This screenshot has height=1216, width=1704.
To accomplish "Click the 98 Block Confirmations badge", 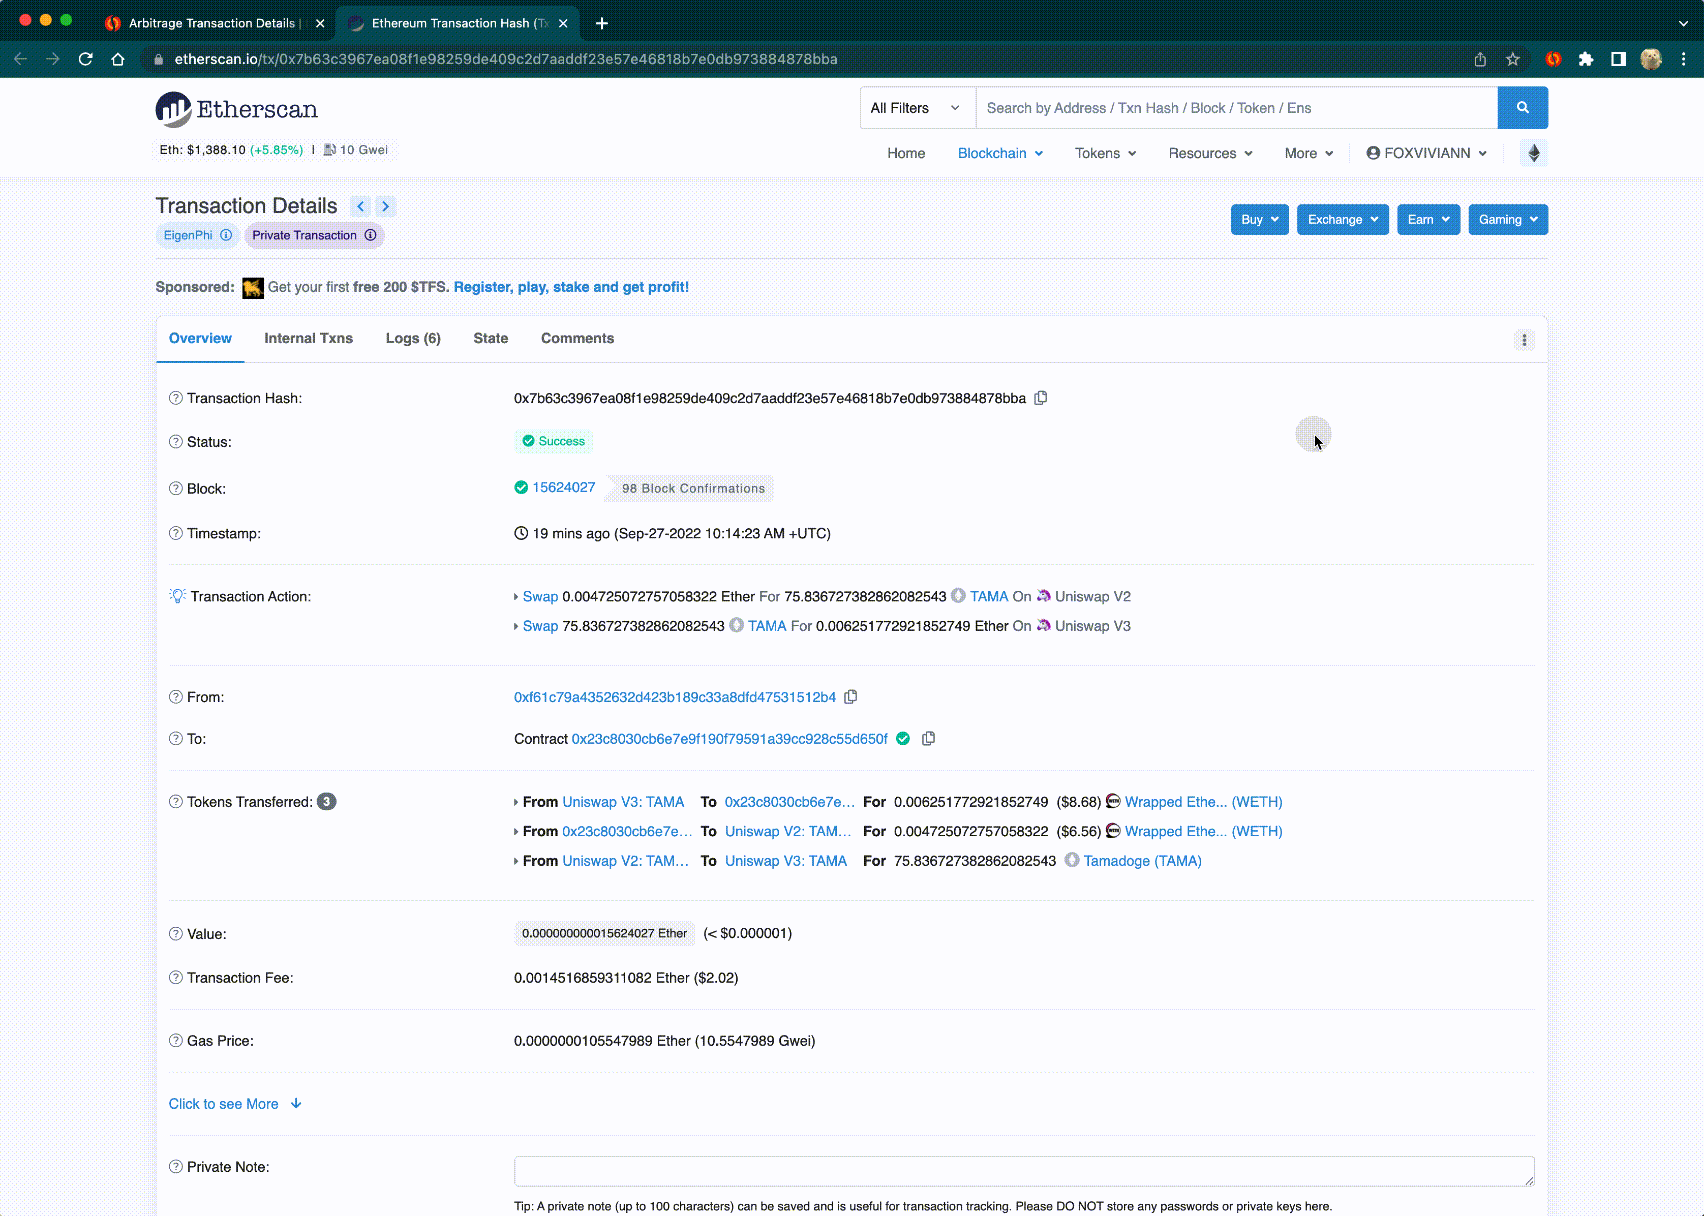I will coord(692,488).
